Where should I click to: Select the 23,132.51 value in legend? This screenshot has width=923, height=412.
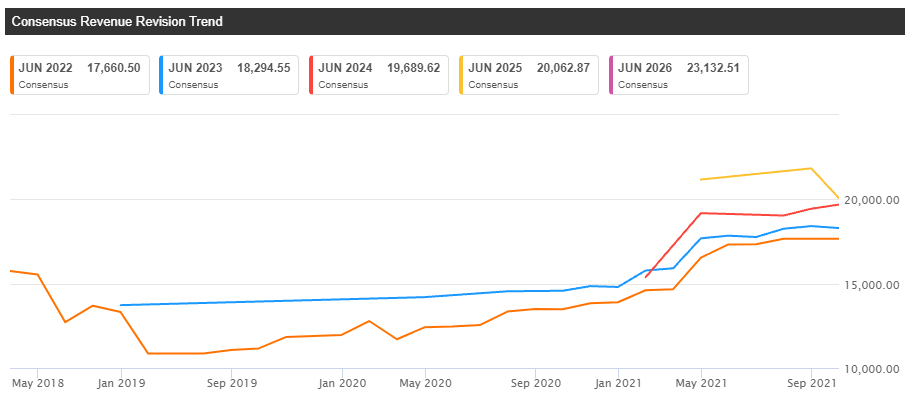point(713,68)
